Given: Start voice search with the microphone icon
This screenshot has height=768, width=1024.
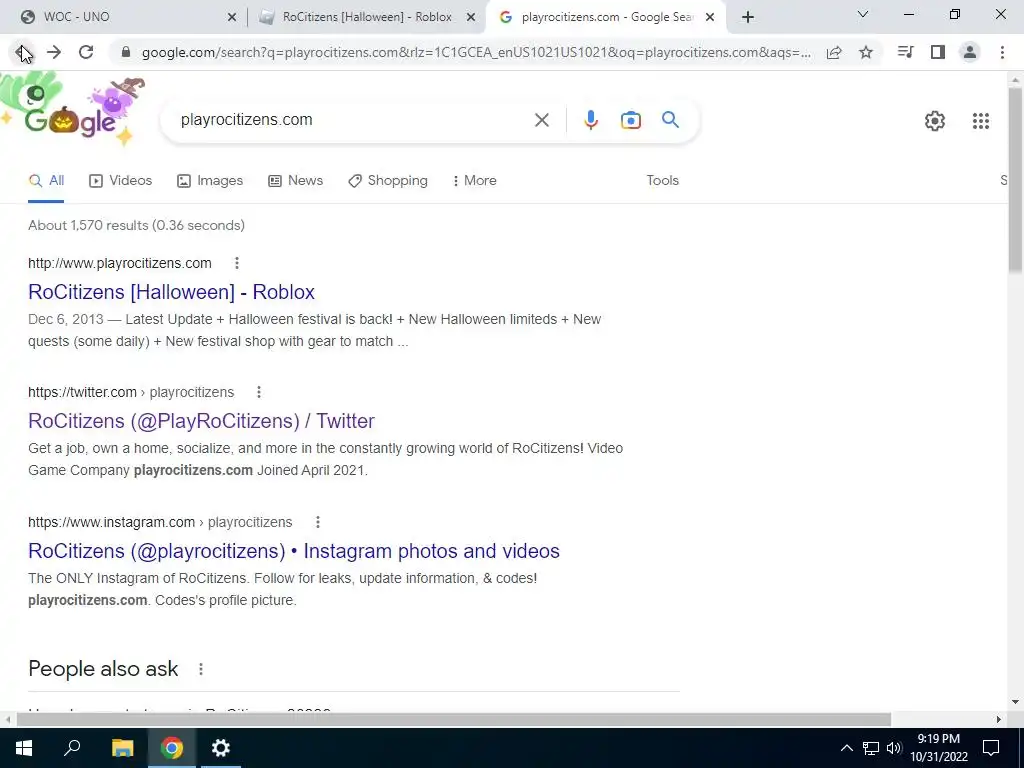Looking at the screenshot, I should click(590, 120).
